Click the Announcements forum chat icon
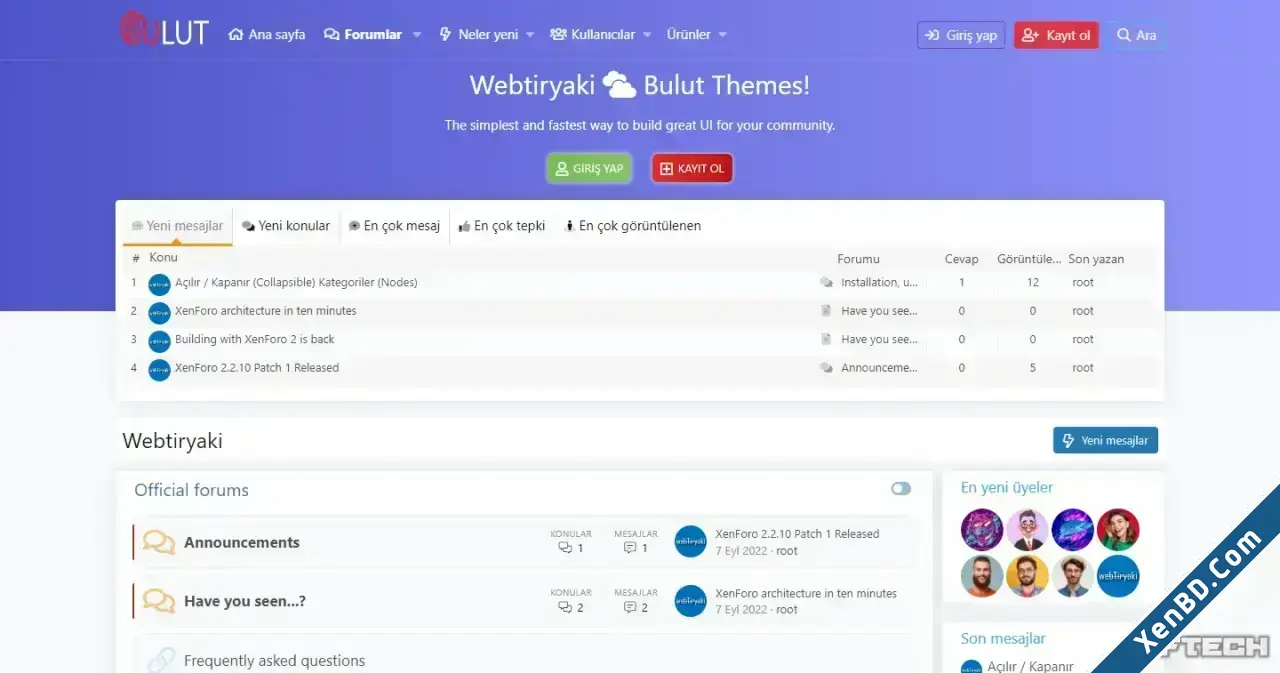This screenshot has width=1280, height=673. [x=159, y=542]
